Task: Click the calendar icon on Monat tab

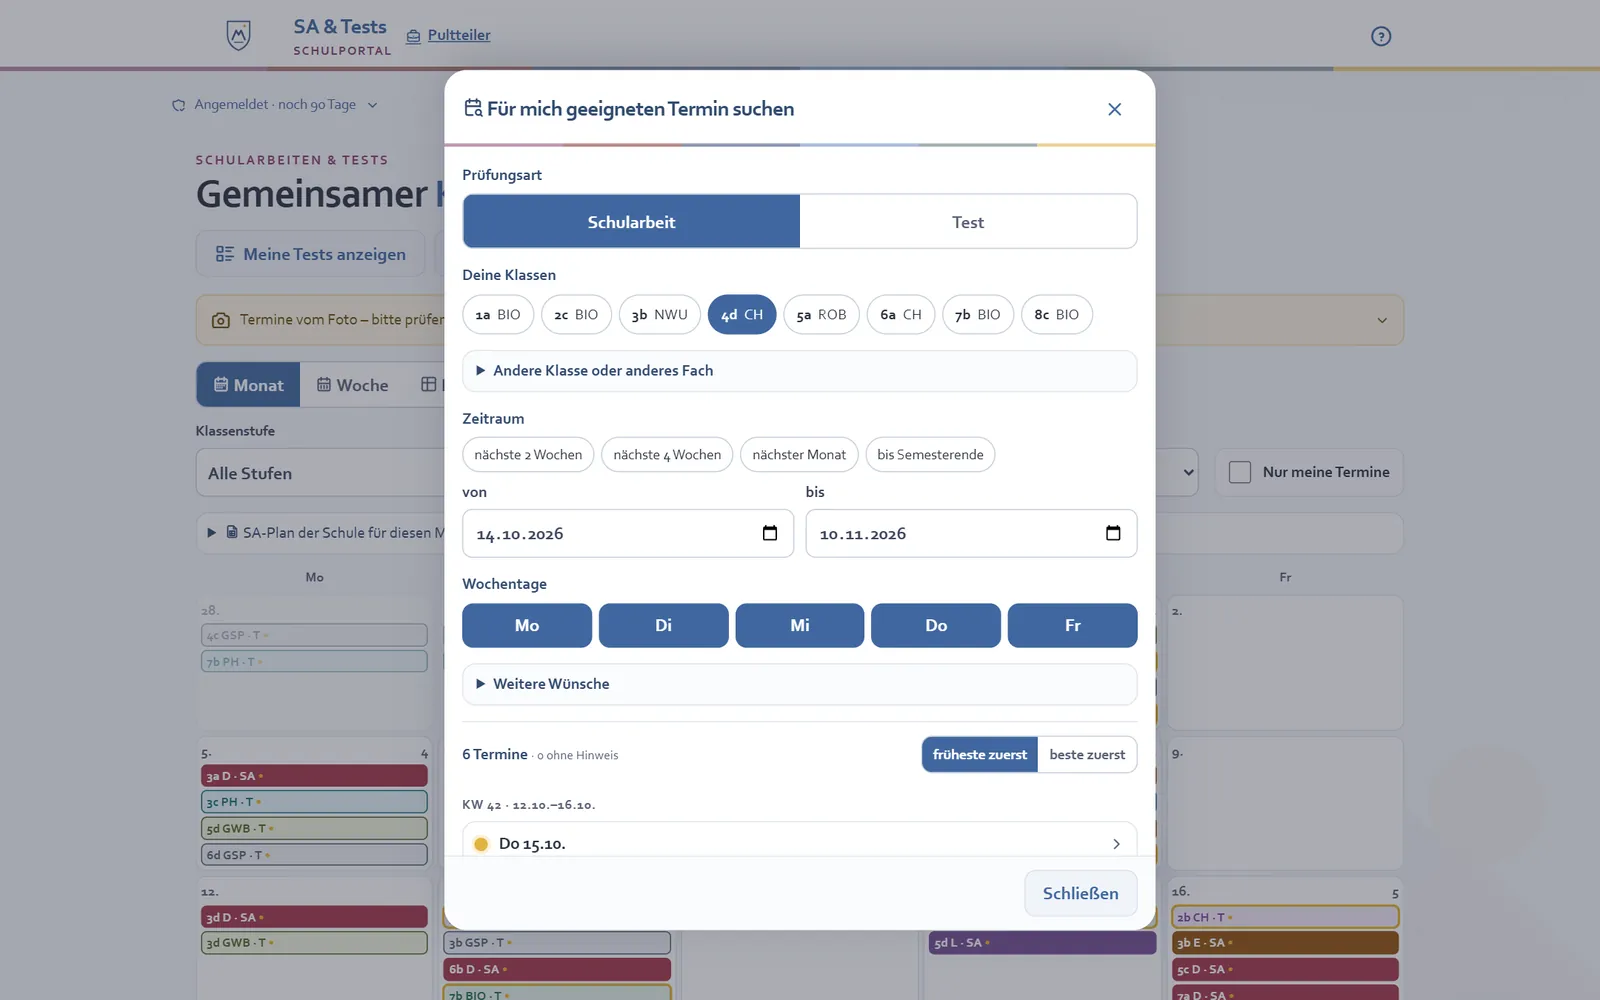Action: 221,385
